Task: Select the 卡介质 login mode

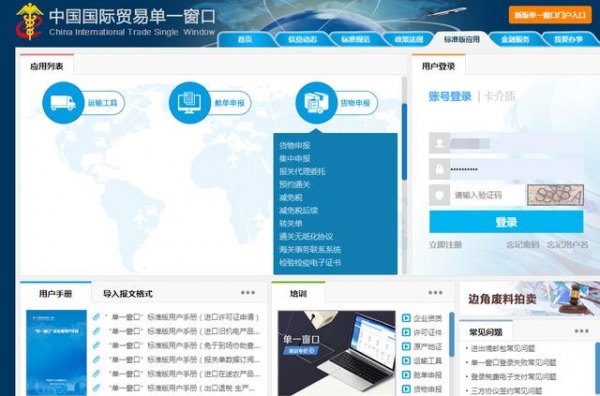Action: tap(499, 96)
